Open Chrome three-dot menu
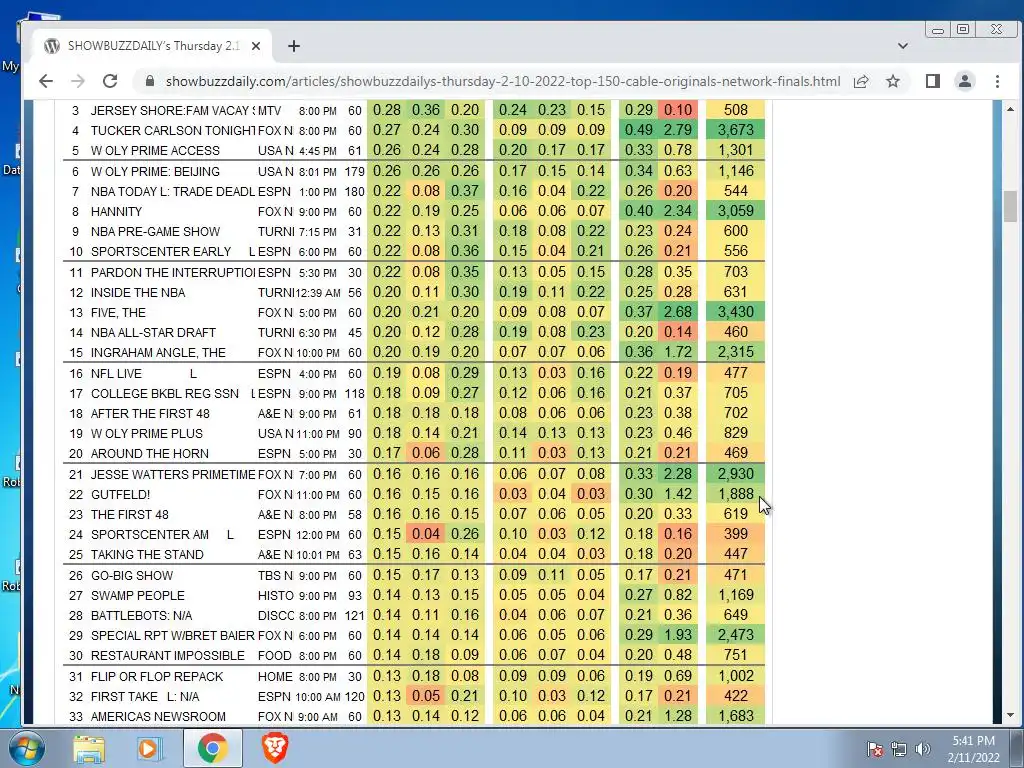 pos(997,81)
